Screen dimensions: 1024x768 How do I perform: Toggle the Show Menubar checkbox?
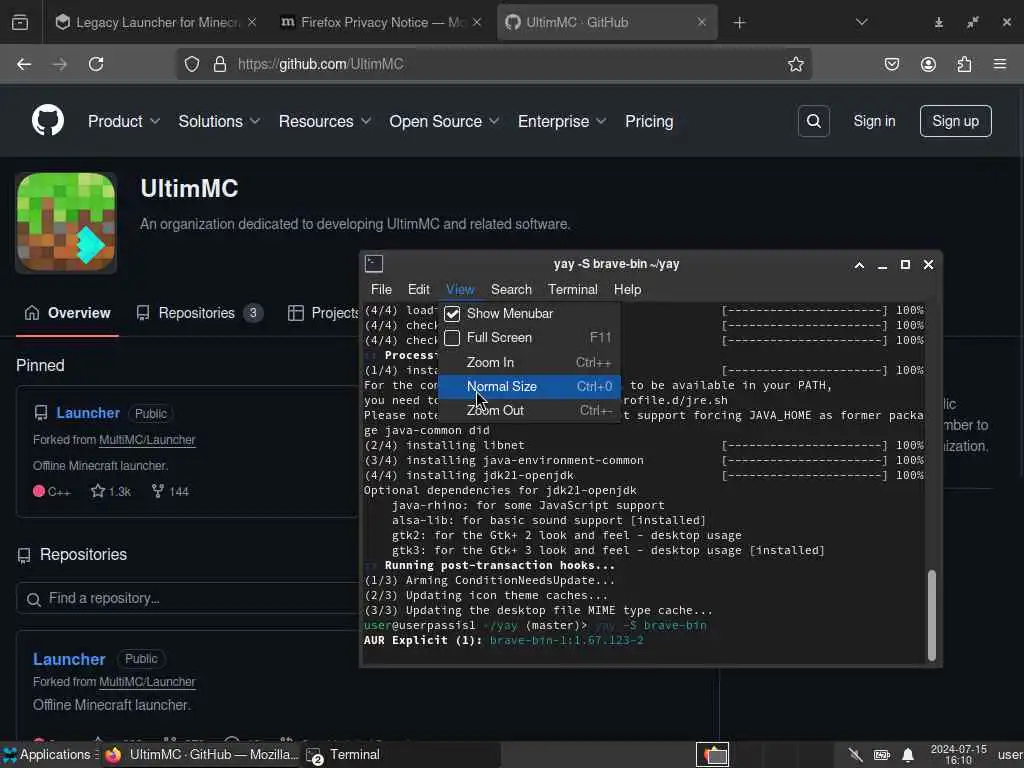(452, 313)
